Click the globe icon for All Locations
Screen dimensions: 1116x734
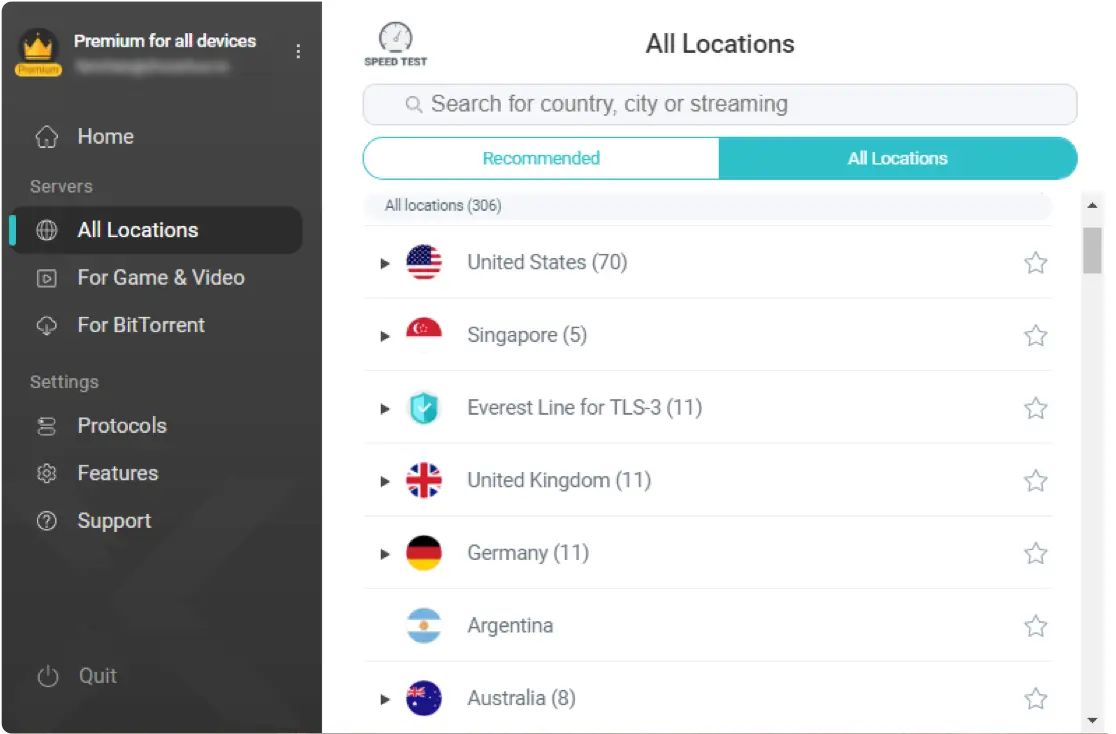click(x=47, y=230)
